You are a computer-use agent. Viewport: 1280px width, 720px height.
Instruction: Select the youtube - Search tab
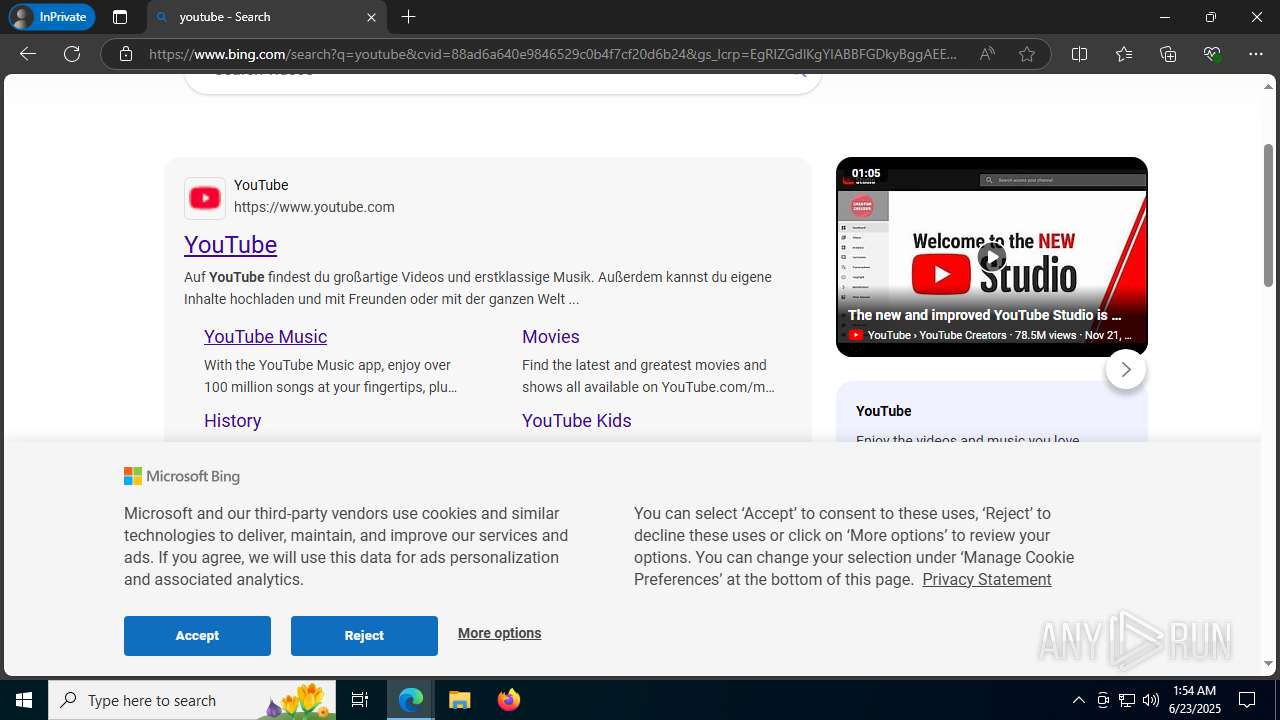266,17
